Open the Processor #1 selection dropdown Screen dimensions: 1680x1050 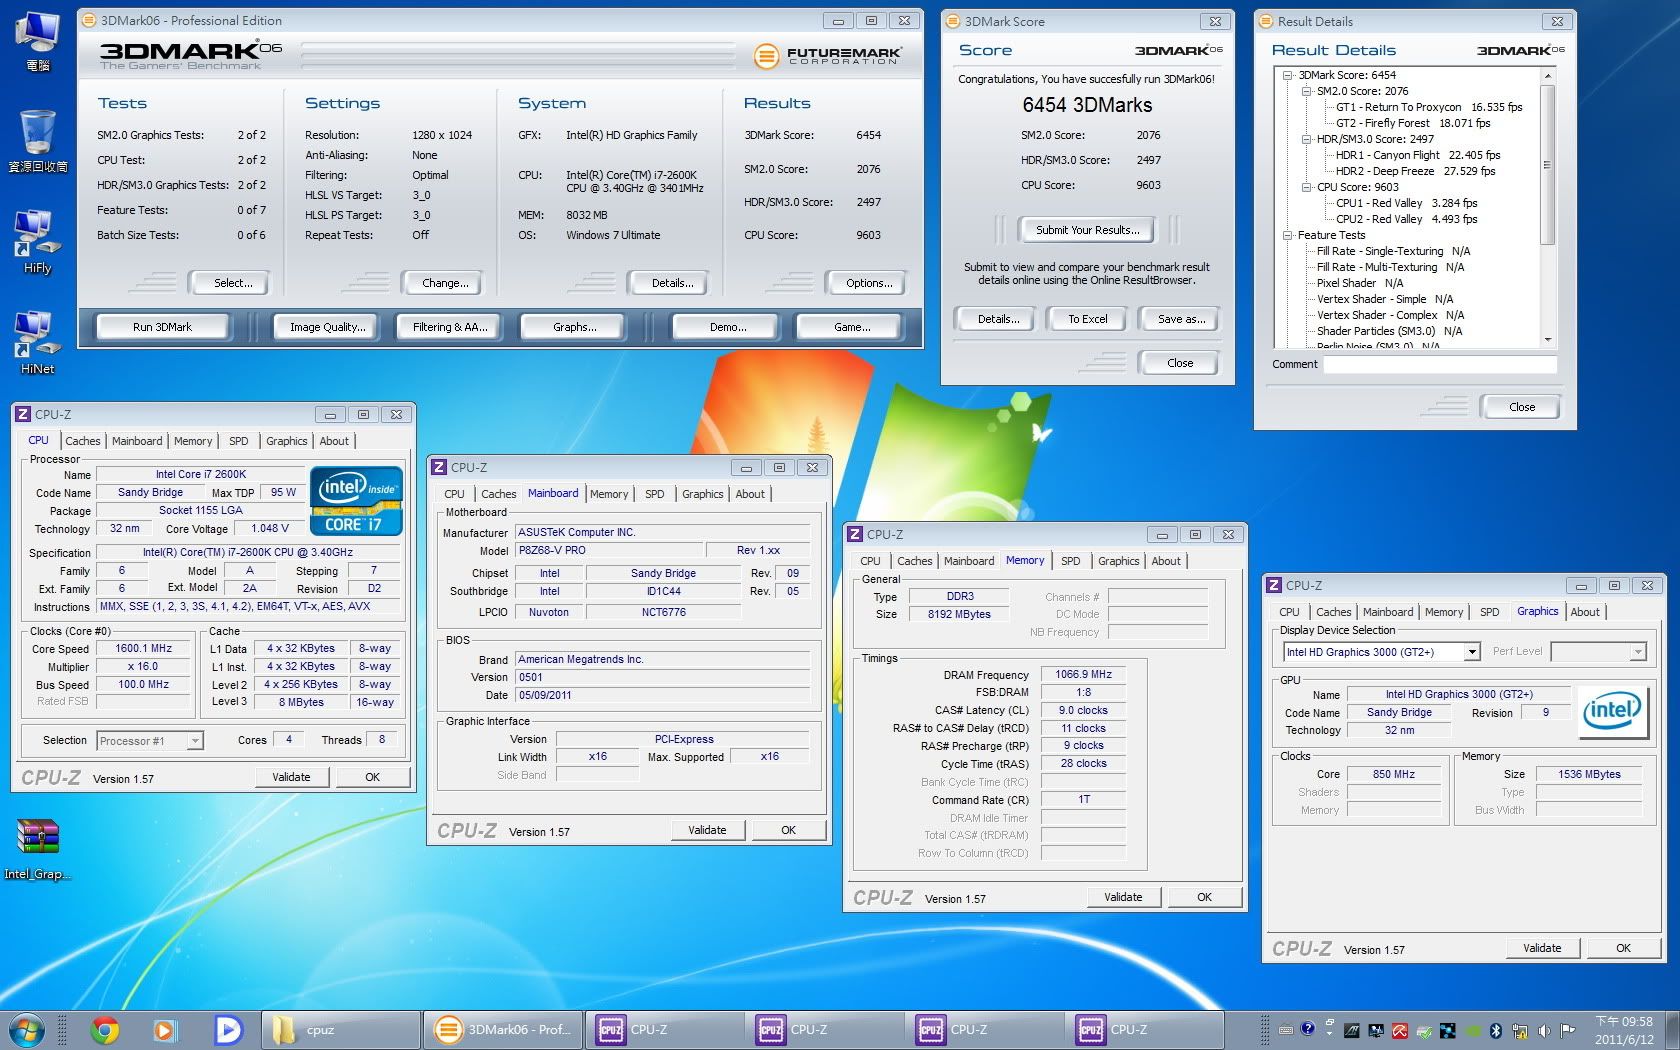[x=195, y=741]
